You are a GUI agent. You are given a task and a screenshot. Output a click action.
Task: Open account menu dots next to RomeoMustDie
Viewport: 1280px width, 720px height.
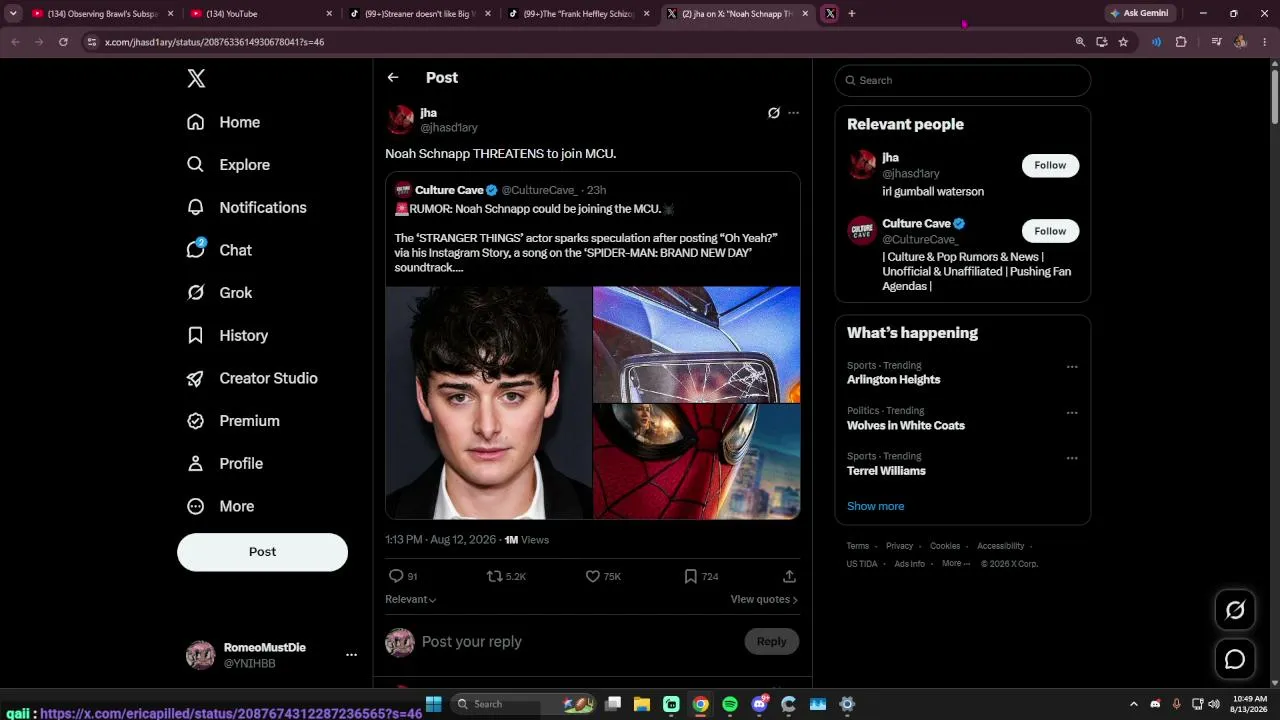[x=351, y=655]
